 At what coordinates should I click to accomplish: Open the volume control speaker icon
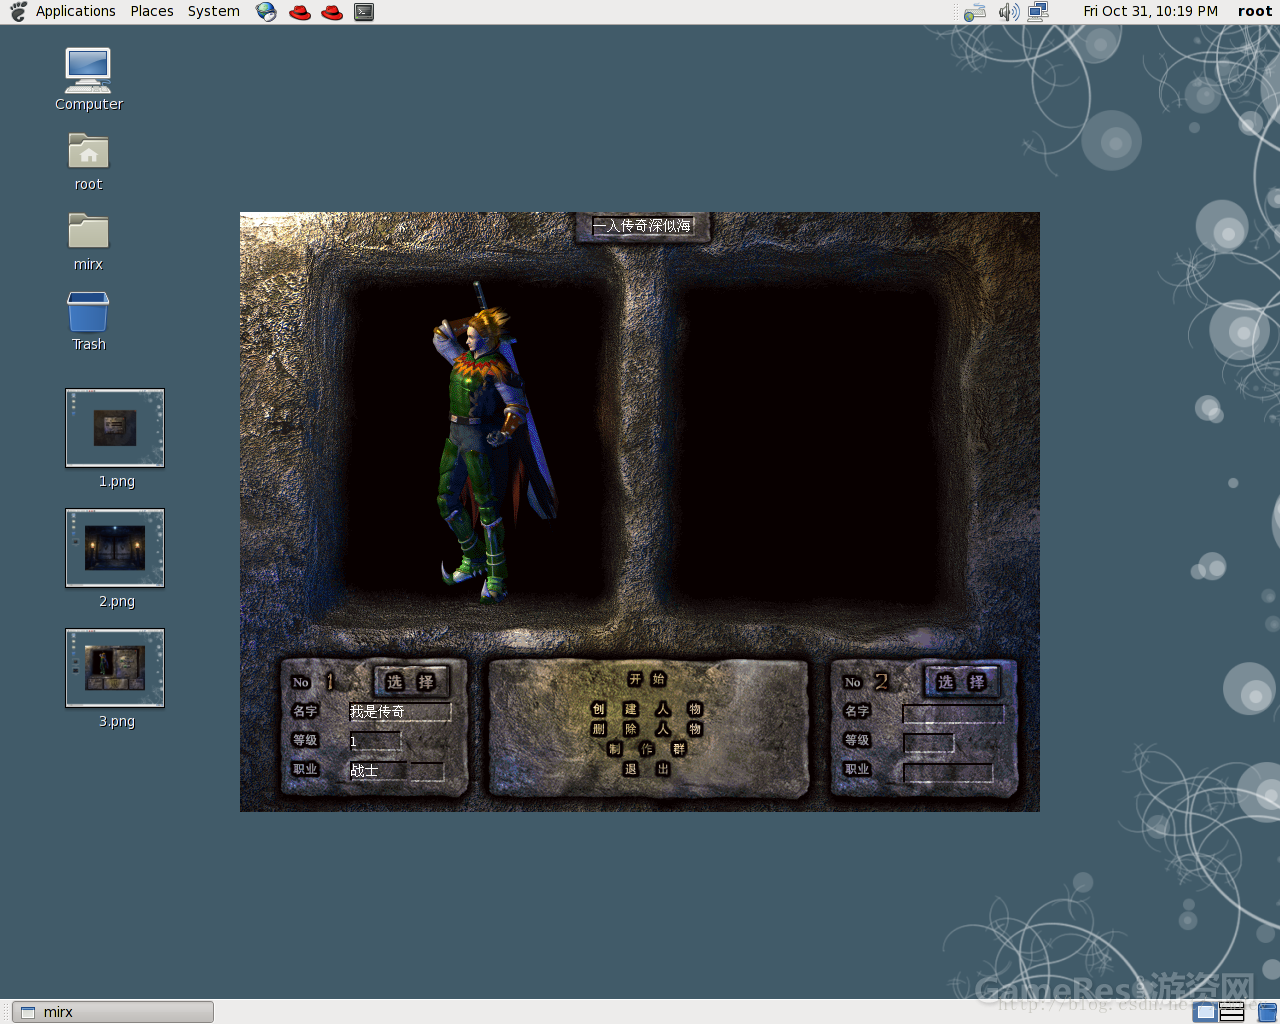[x=1009, y=12]
